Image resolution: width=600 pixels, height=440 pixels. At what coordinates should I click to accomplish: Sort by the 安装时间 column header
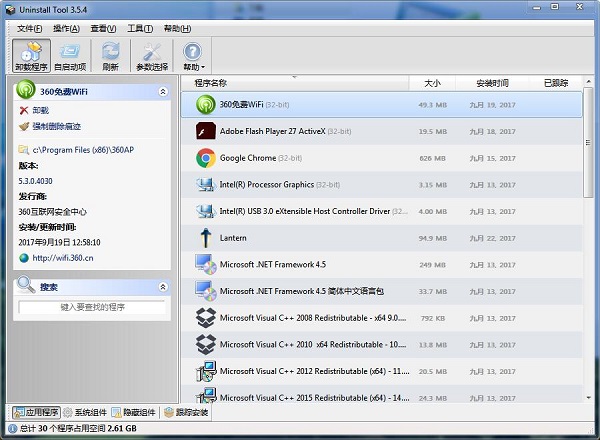click(x=492, y=83)
